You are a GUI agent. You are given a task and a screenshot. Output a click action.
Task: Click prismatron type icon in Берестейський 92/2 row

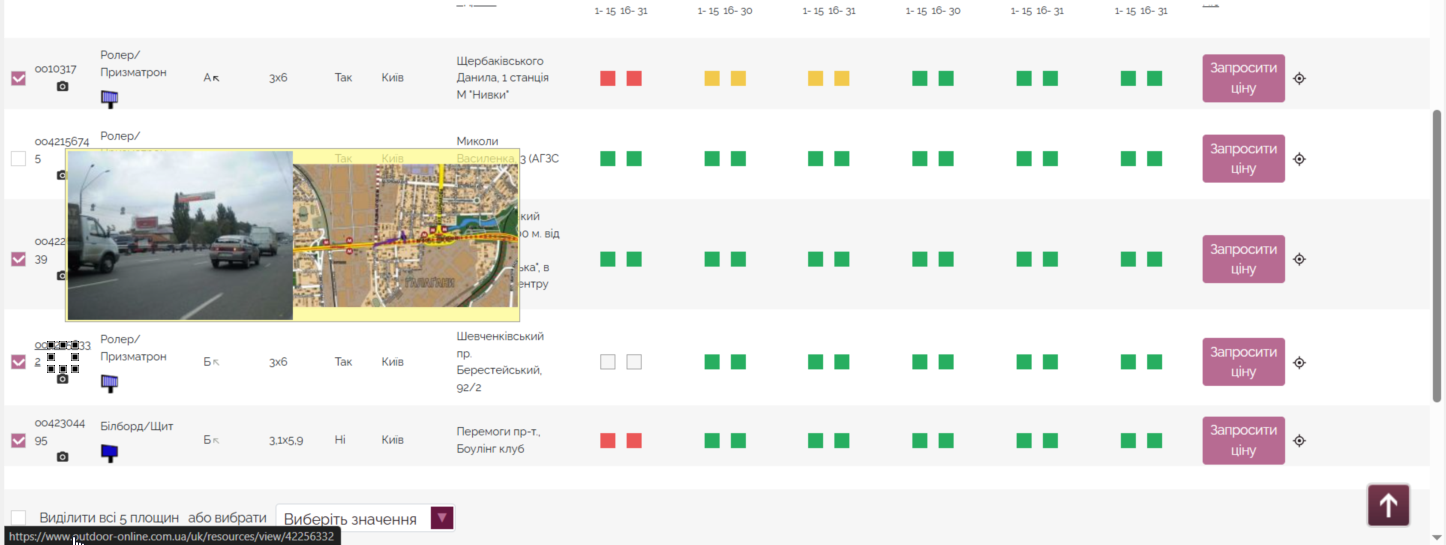point(109,382)
